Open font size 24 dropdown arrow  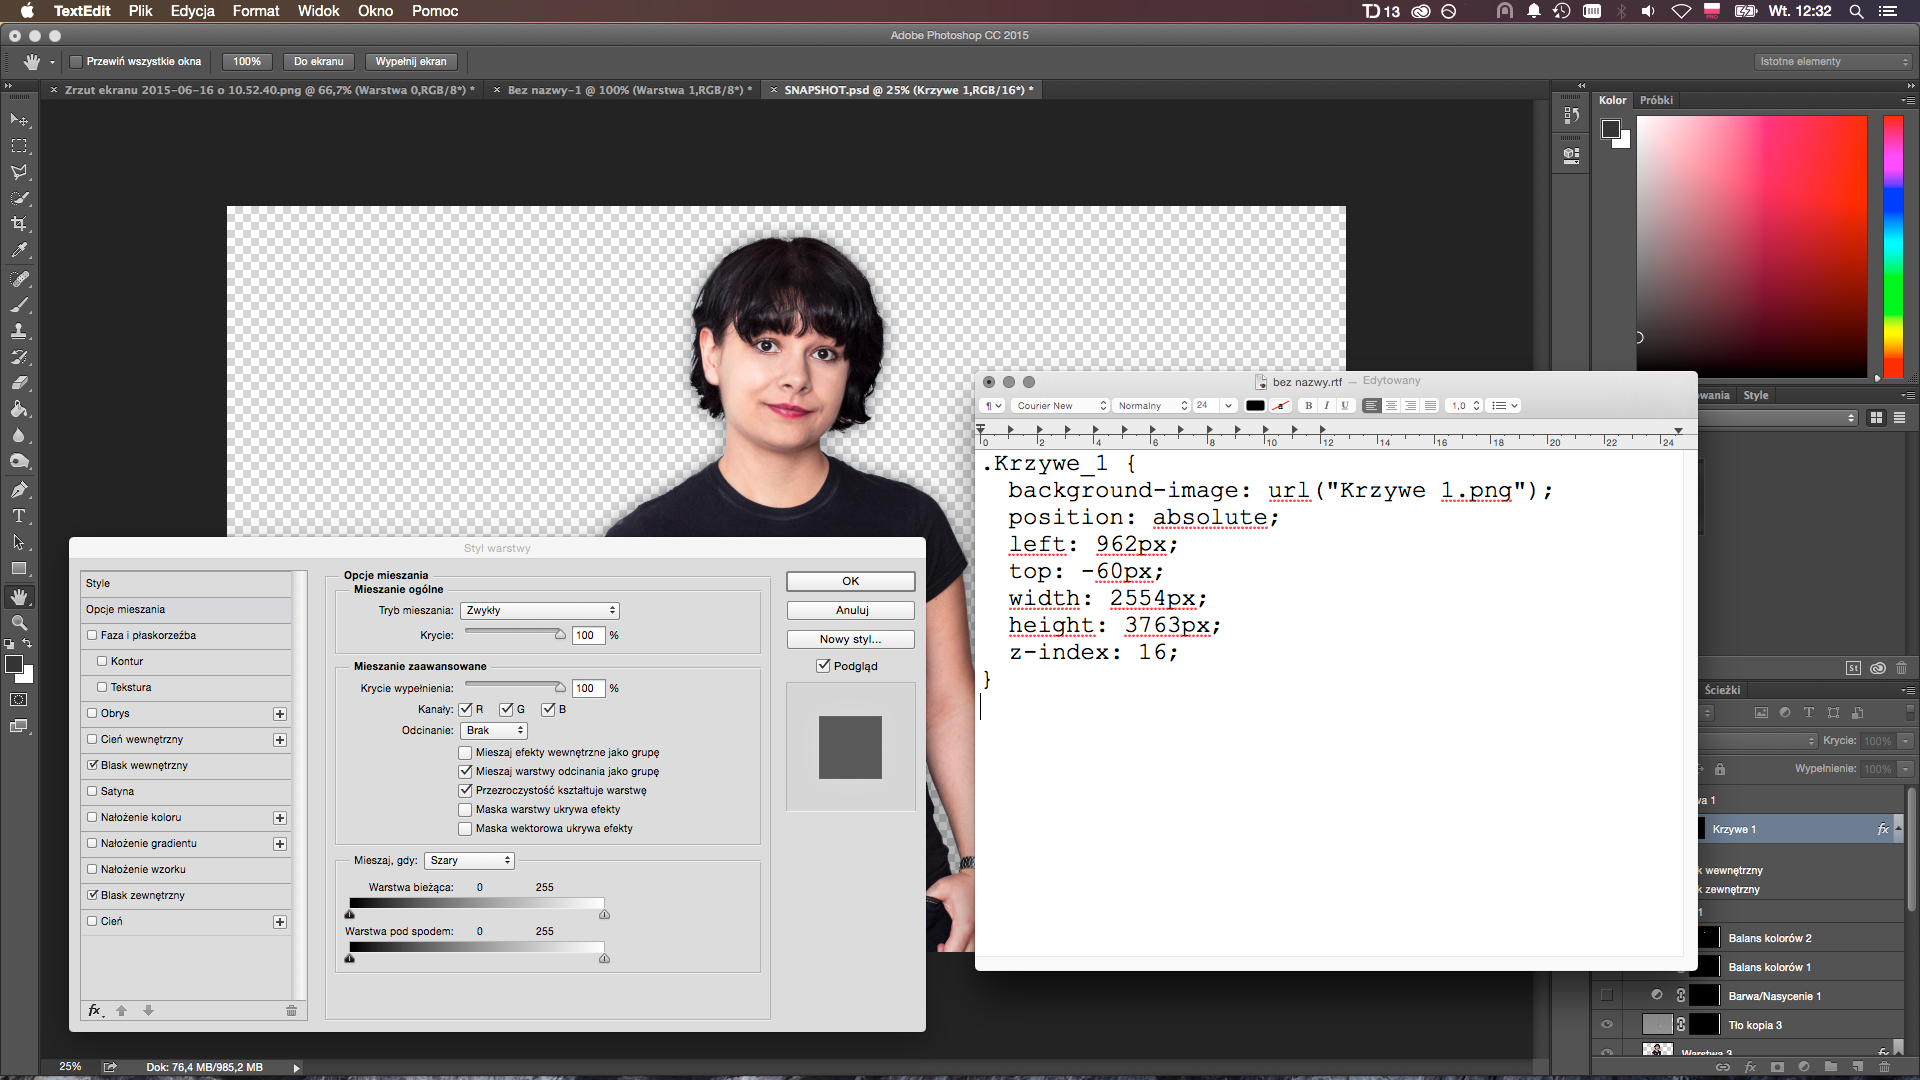(x=1228, y=406)
